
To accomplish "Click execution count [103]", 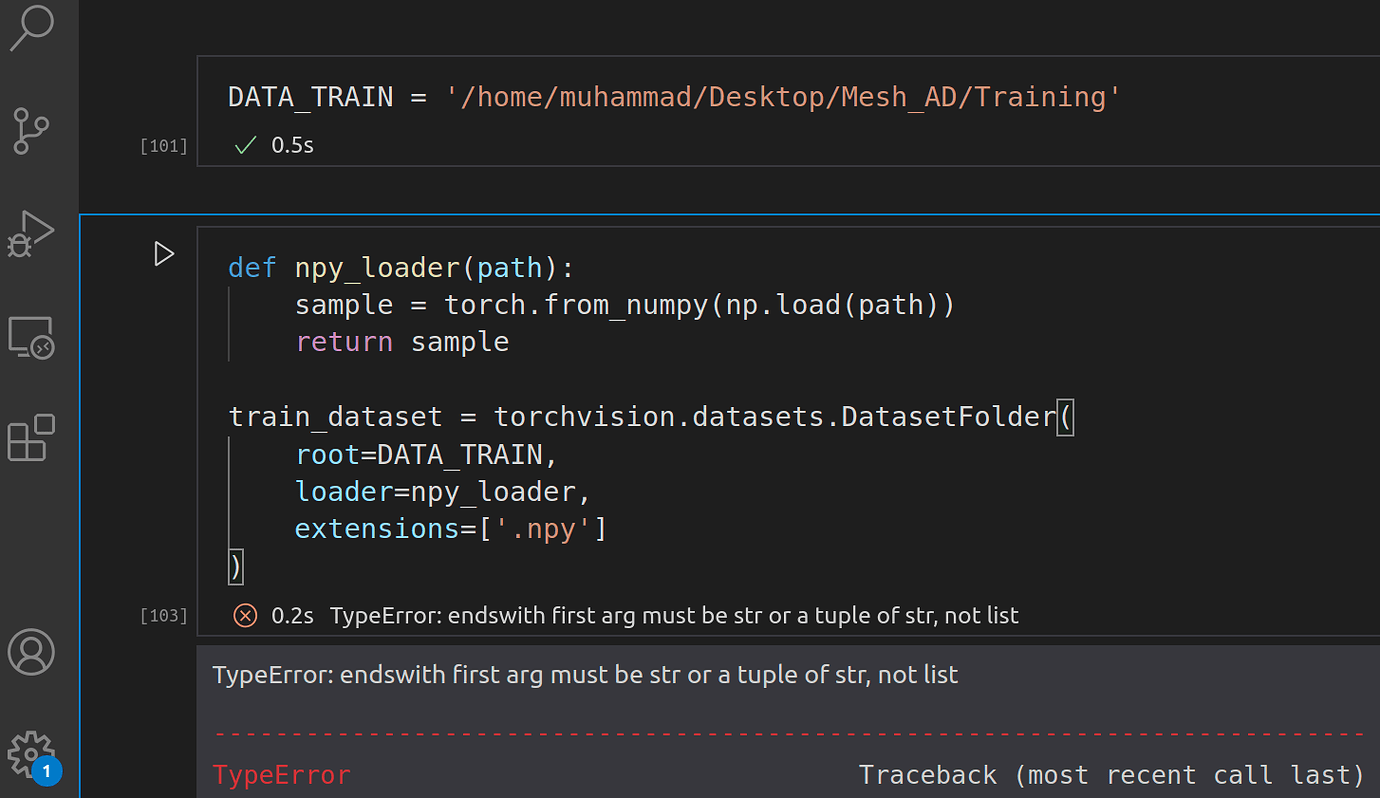I will 163,615.
